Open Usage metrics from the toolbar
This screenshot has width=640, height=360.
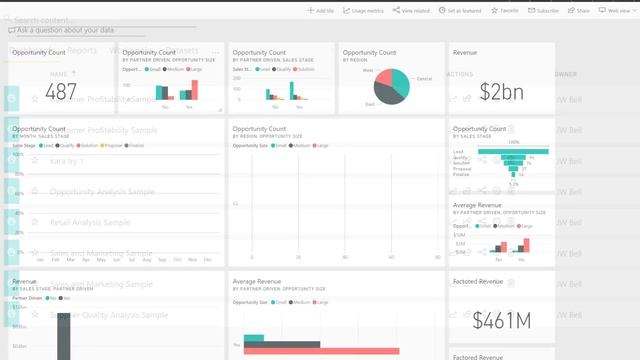click(363, 11)
